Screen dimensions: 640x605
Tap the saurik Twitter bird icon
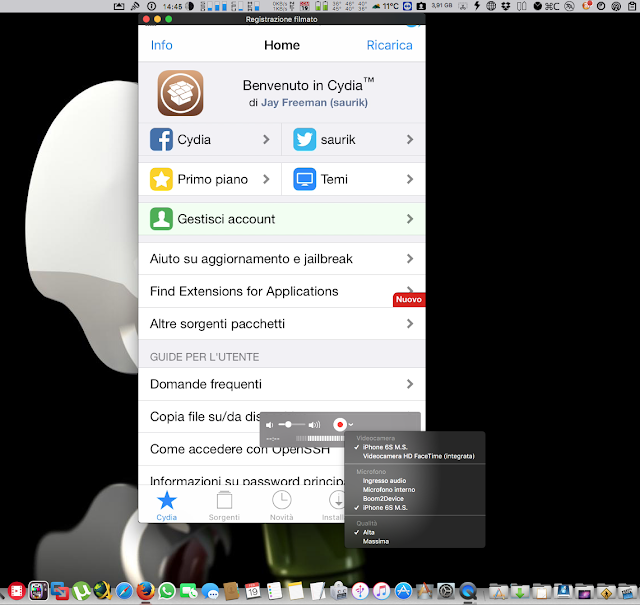click(x=304, y=140)
